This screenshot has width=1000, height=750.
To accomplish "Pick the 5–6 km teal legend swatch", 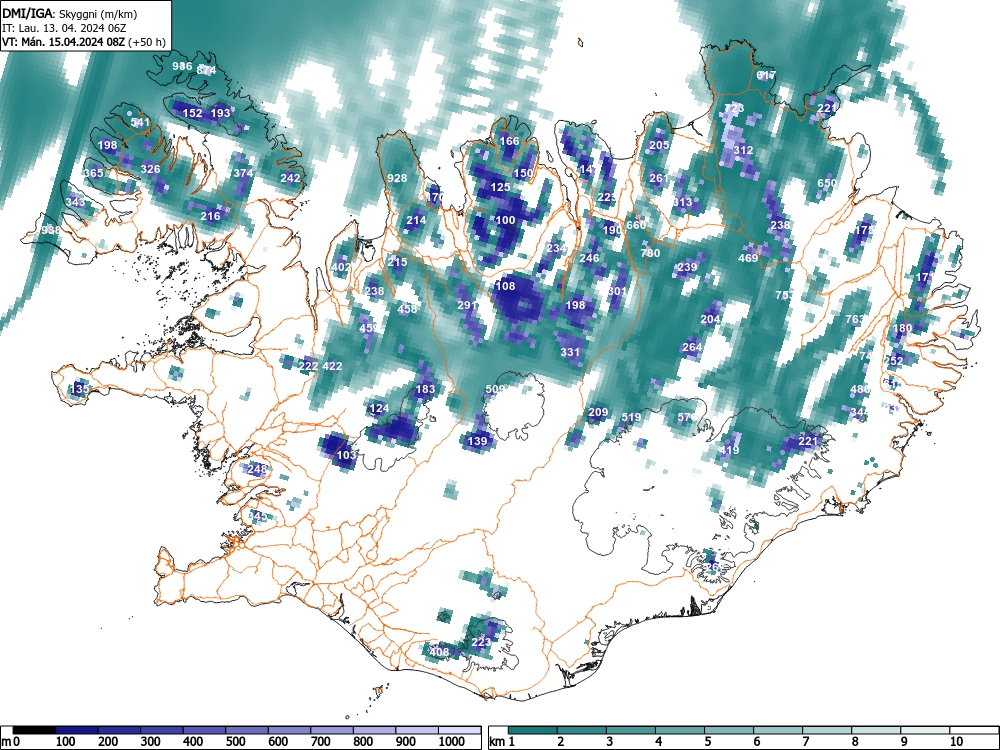I will click(729, 730).
